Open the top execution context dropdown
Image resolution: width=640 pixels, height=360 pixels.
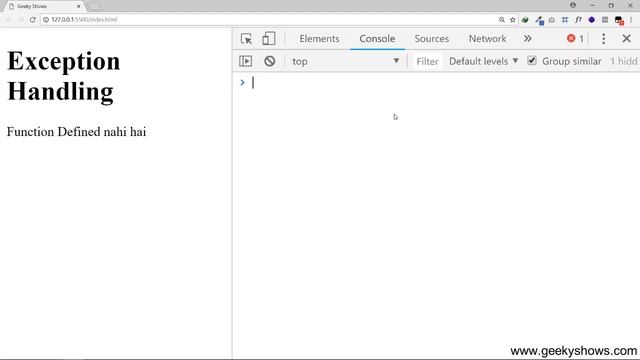[345, 61]
